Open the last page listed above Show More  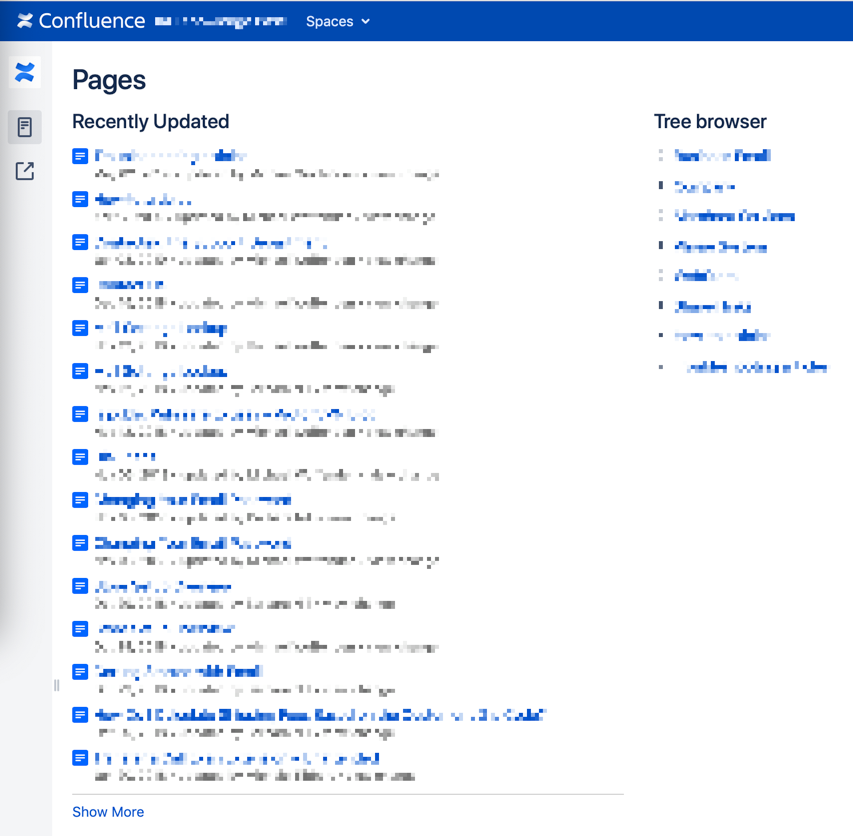point(237,758)
